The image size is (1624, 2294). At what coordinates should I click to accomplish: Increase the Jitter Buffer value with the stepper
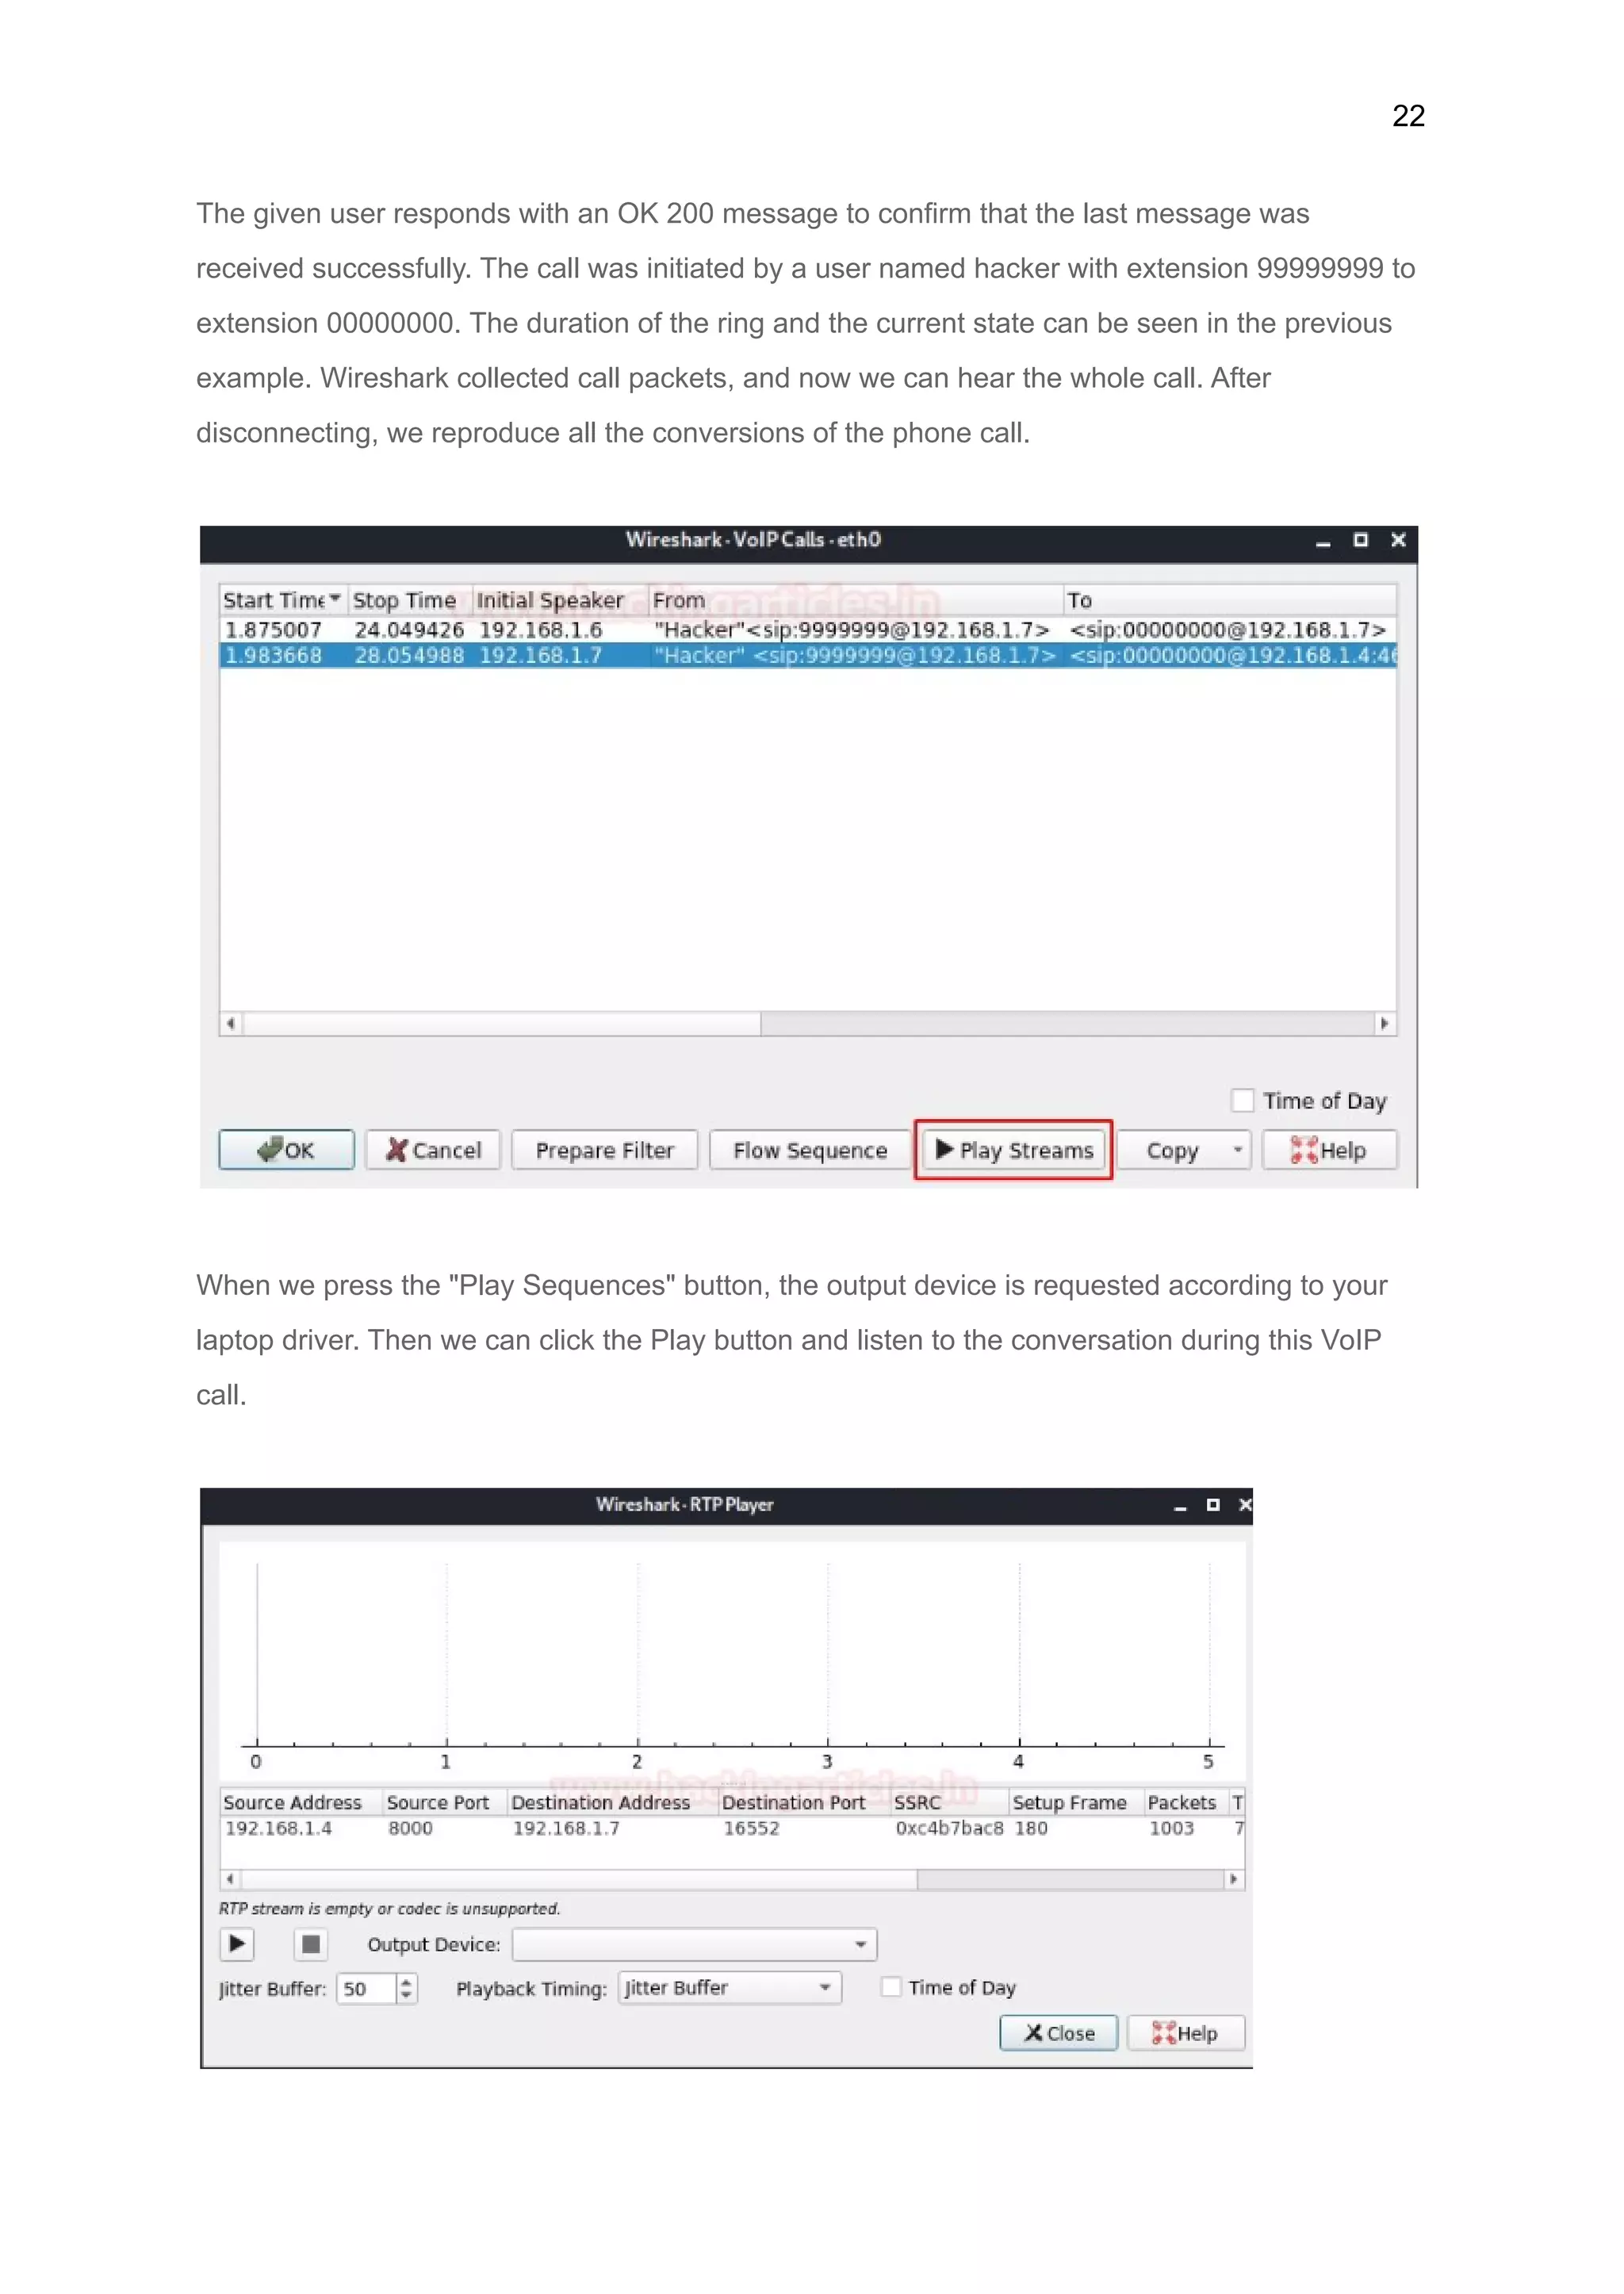406,1981
